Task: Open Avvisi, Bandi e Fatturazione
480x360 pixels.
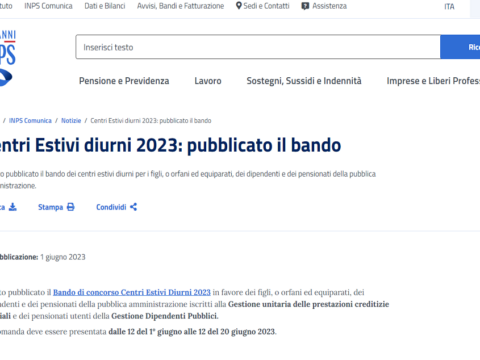Action: point(180,6)
